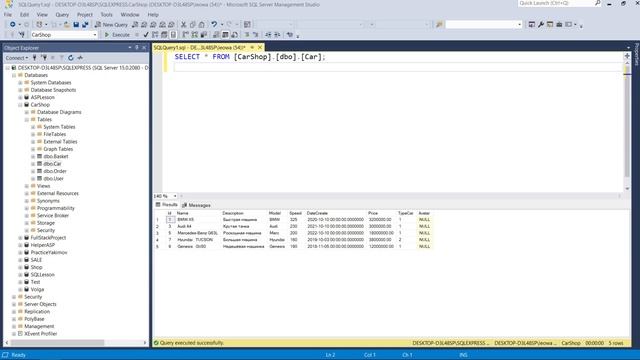Select dbo.User table in the tree
Viewport: 640px width, 360px height.
(53, 179)
